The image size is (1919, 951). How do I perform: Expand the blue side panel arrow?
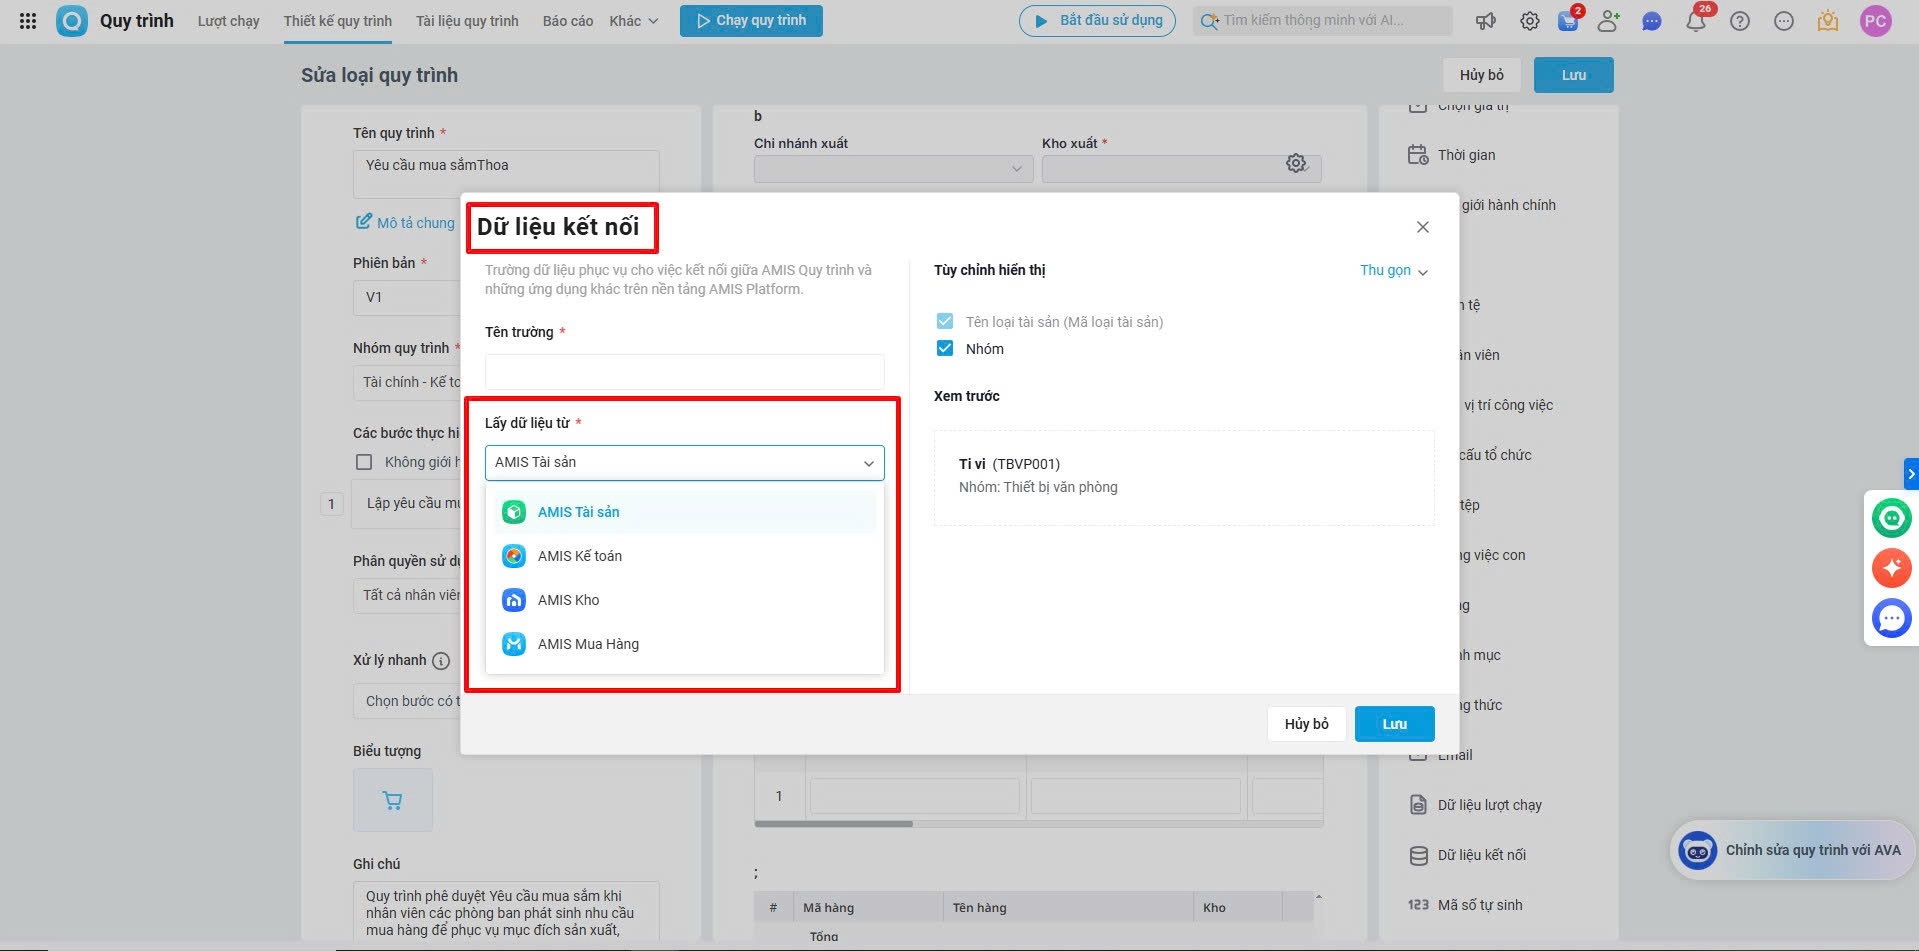click(1911, 473)
